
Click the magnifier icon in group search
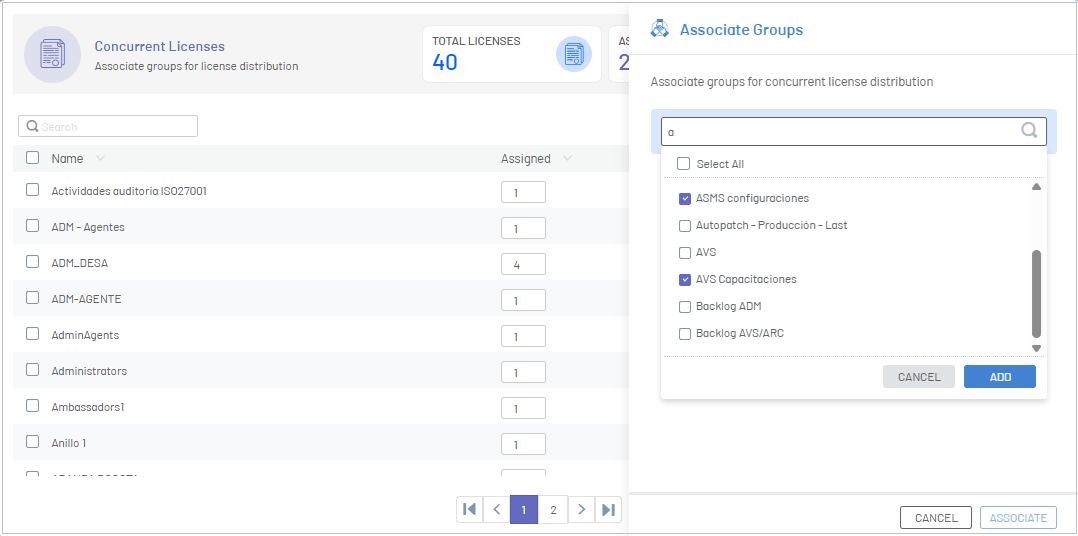(x=1029, y=131)
